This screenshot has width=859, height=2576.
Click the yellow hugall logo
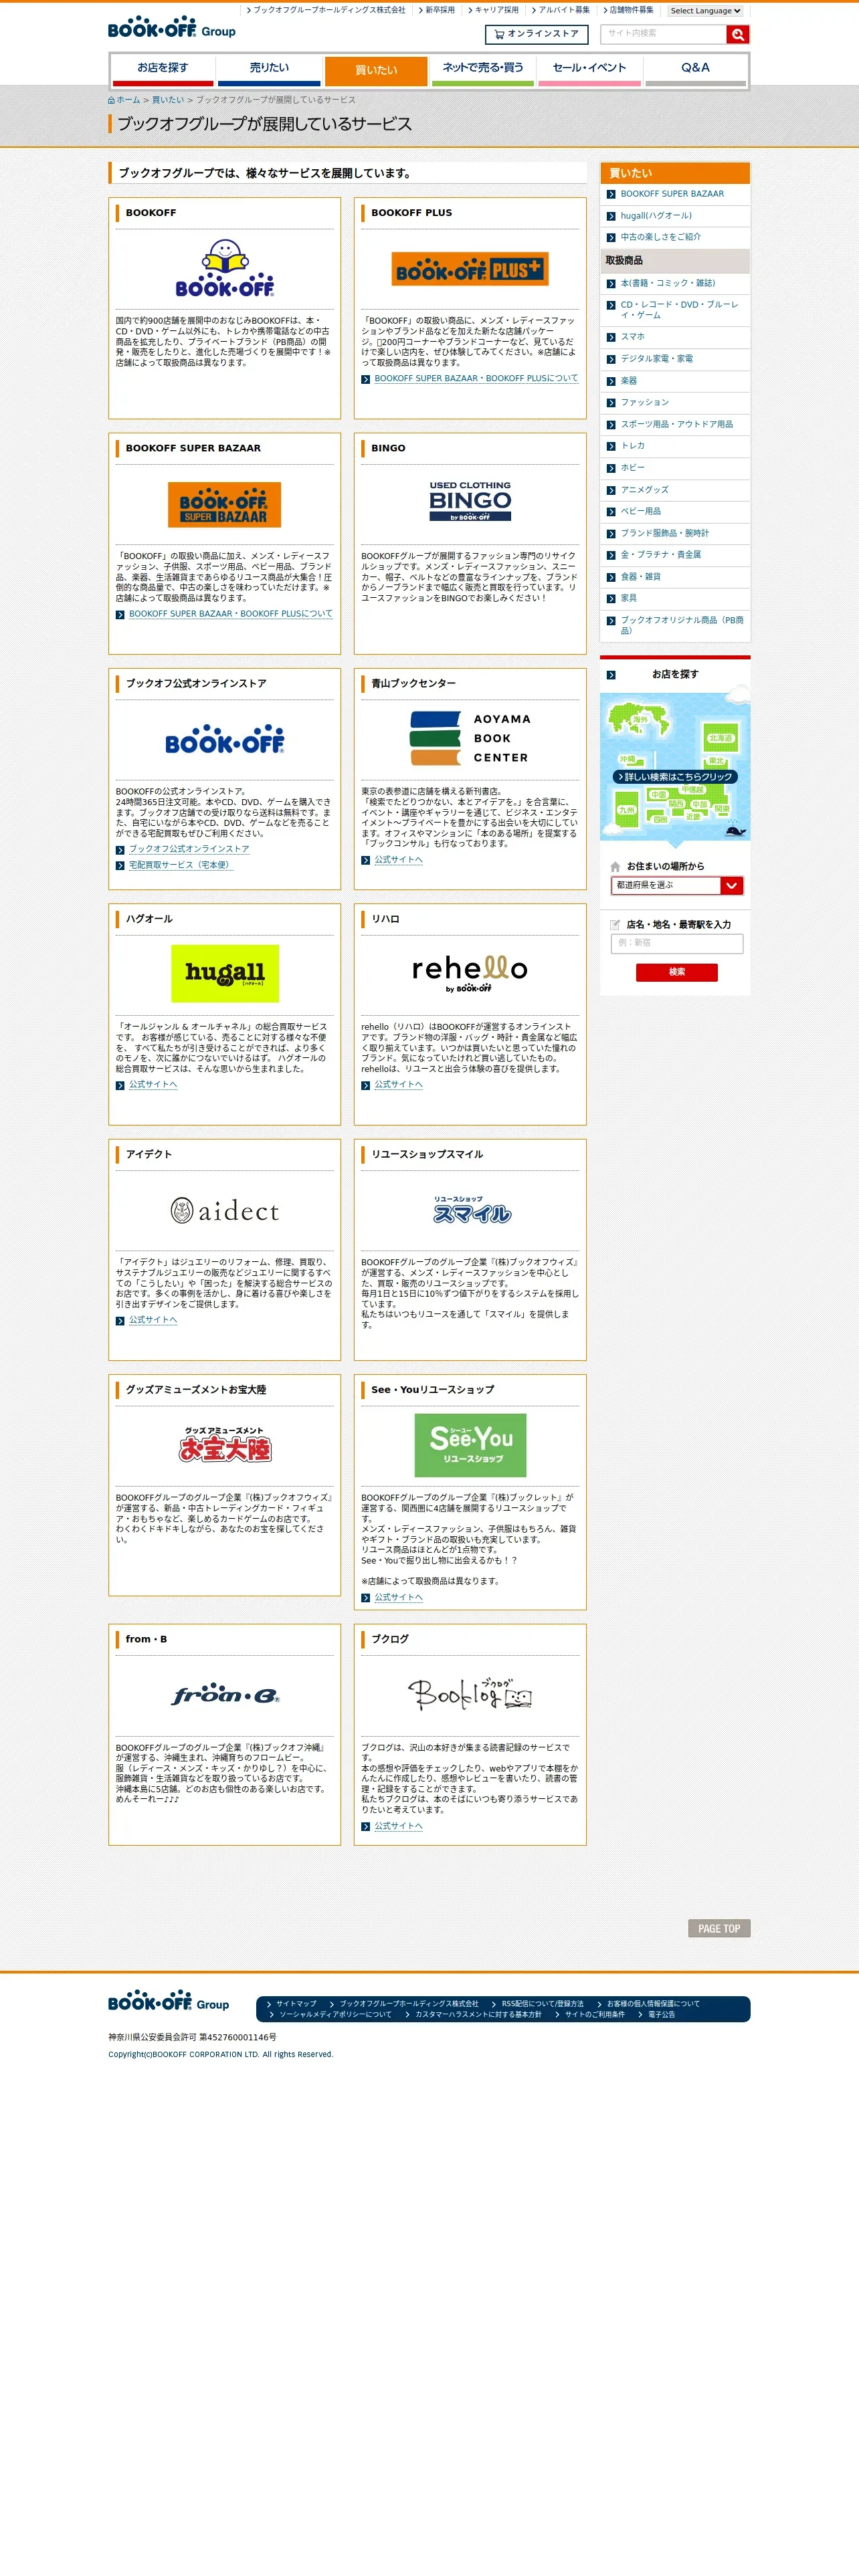click(x=225, y=973)
